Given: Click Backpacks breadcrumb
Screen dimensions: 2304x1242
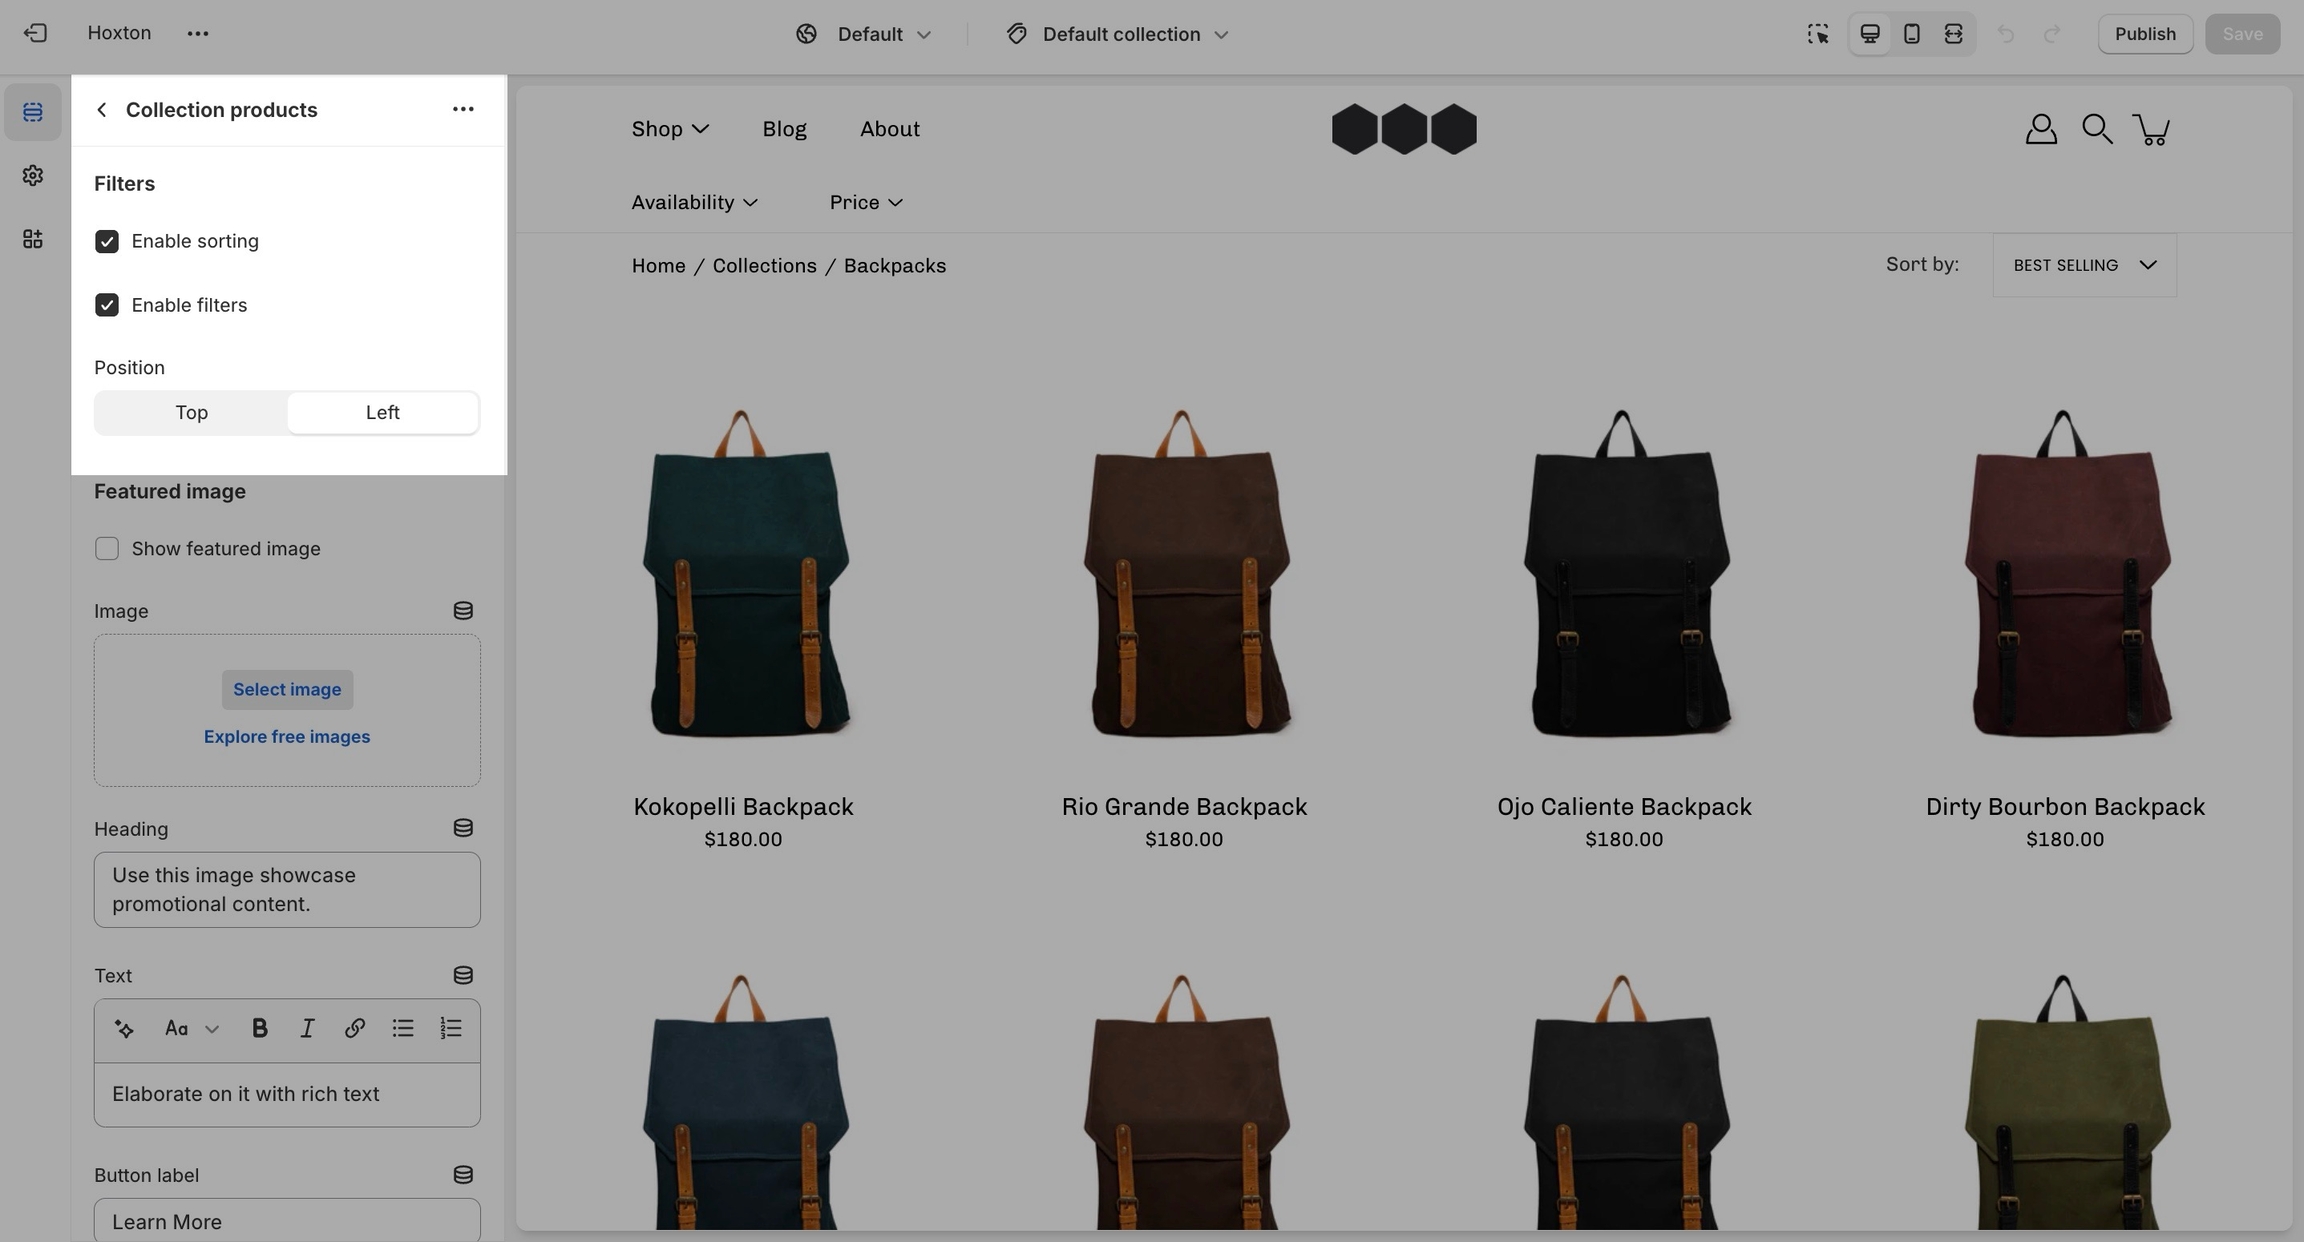Looking at the screenshot, I should 895,266.
